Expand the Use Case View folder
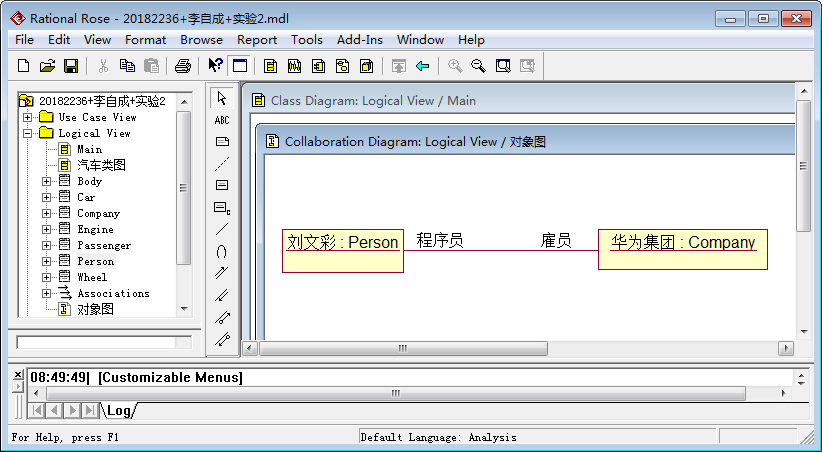 click(x=28, y=117)
